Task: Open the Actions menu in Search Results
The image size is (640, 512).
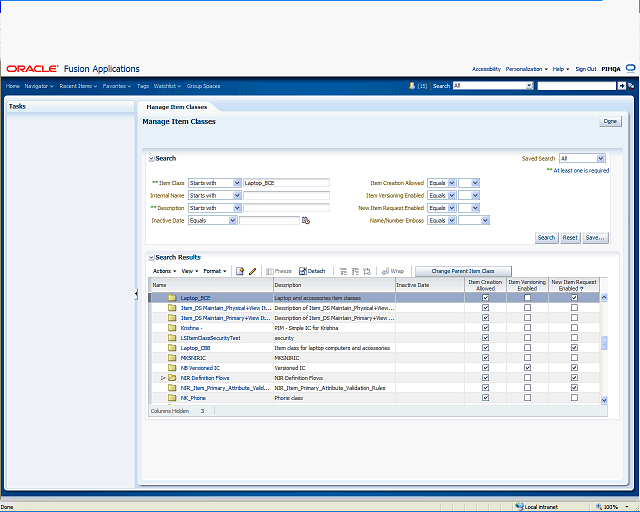Action: pos(164,271)
